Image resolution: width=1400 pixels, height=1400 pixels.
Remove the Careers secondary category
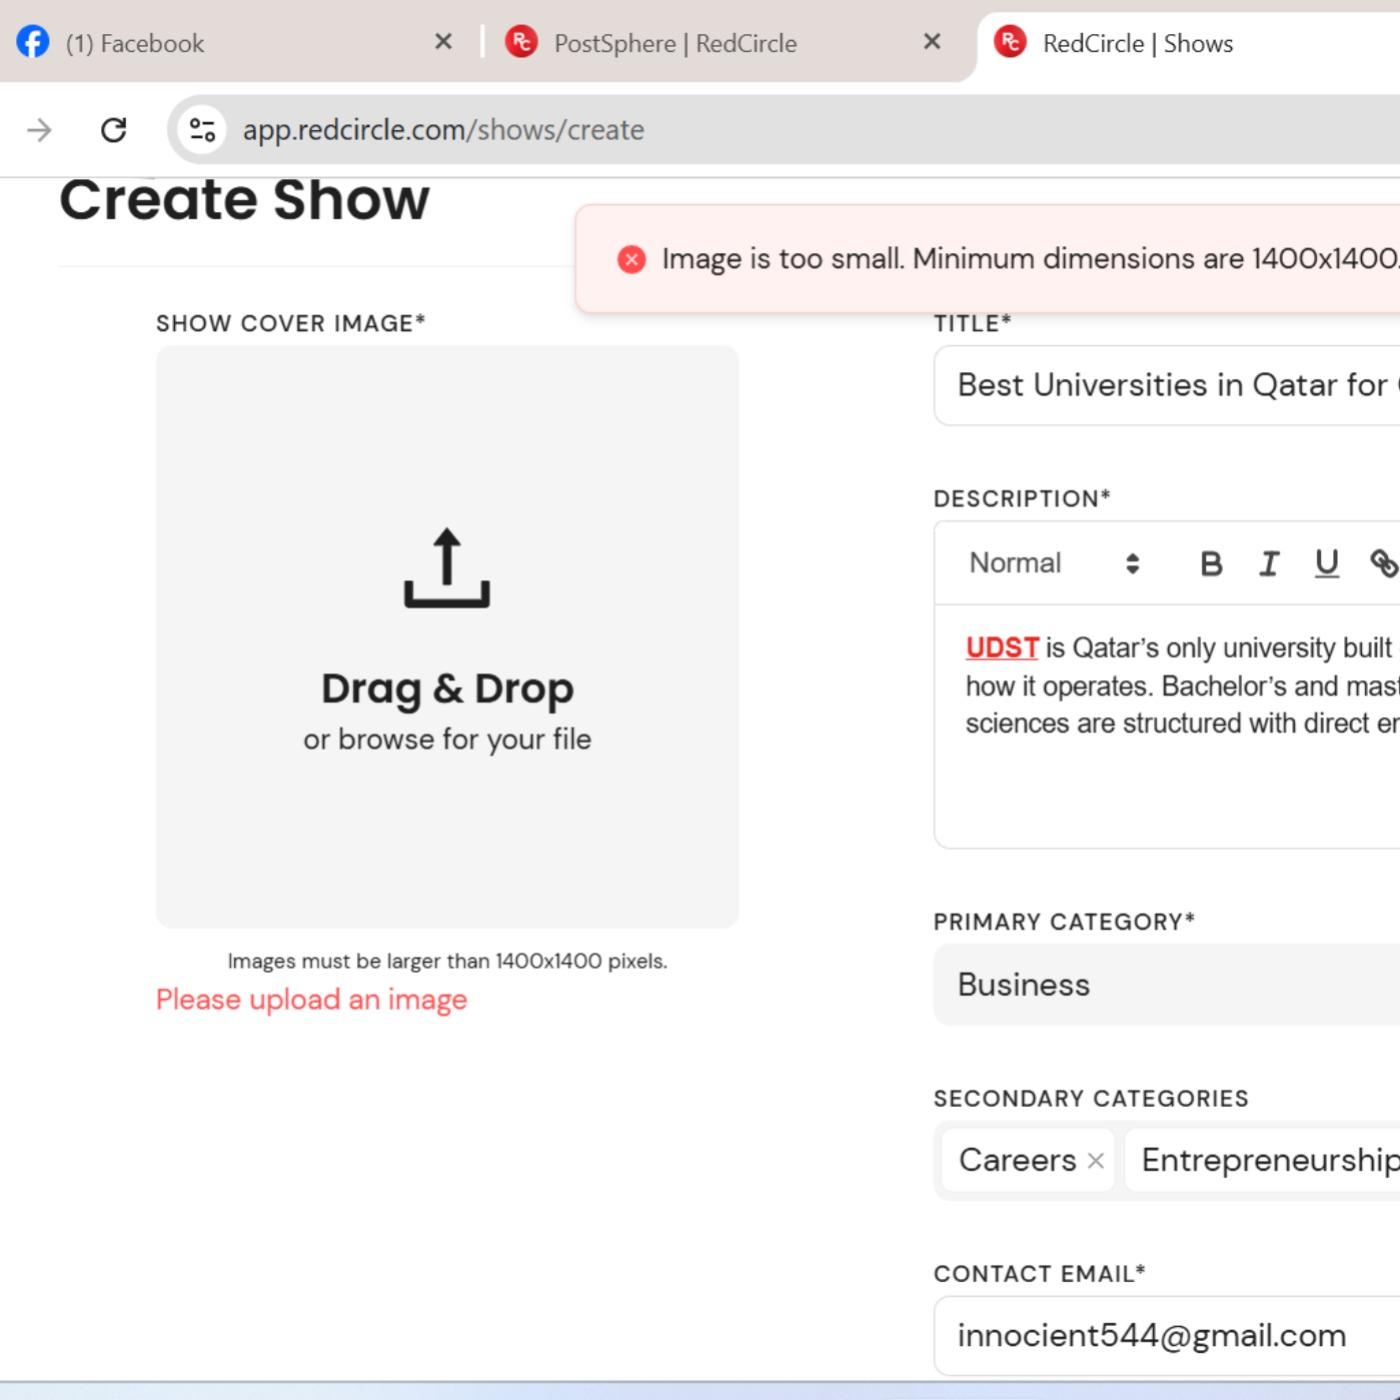coord(1096,1160)
